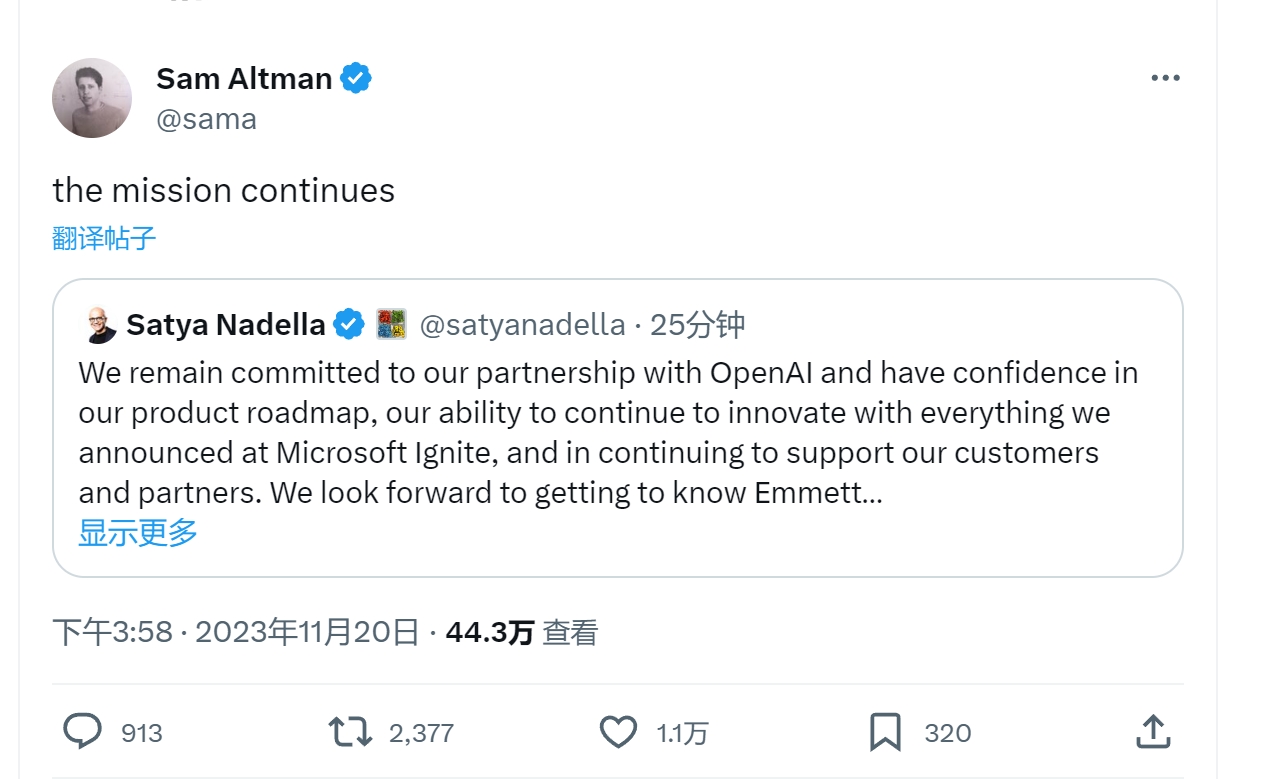Repost this tweet using the retweet icon
The height and width of the screenshot is (779, 1273).
point(350,732)
